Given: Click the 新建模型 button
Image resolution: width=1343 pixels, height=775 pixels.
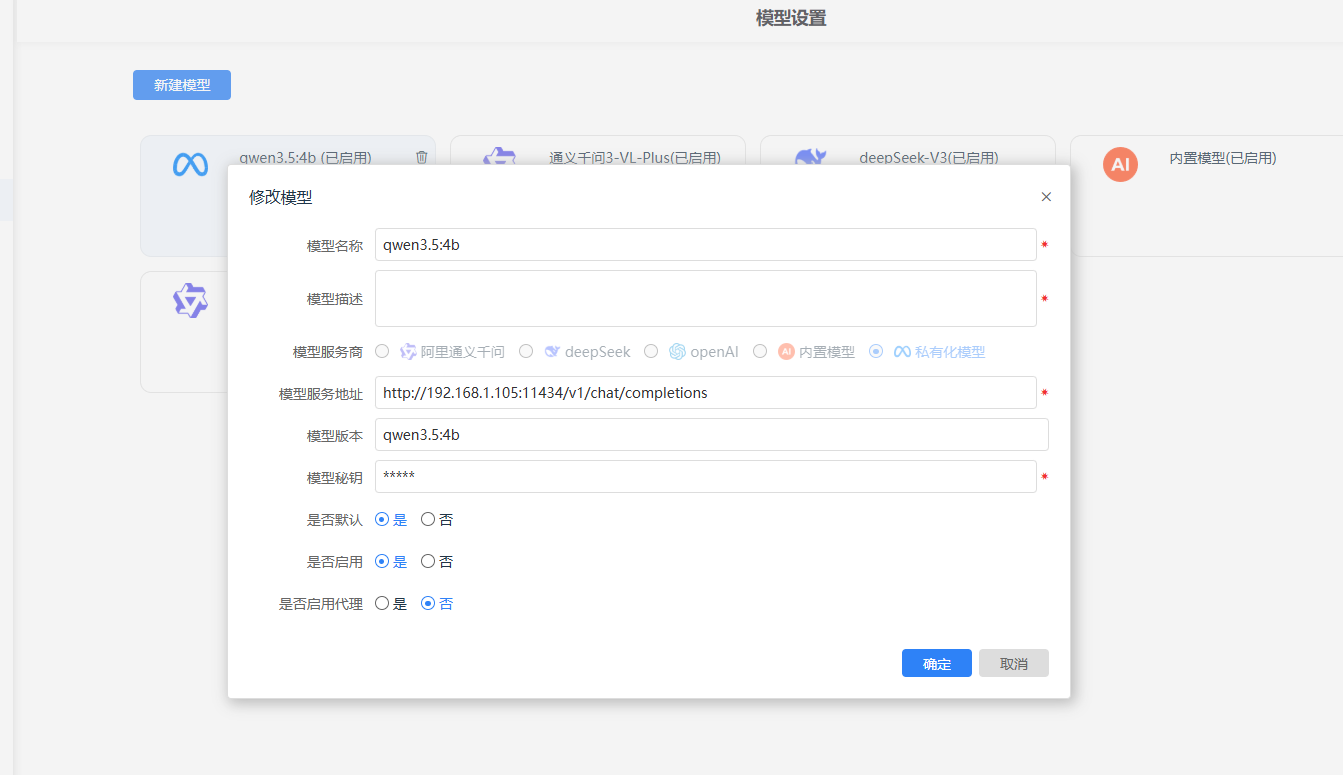Looking at the screenshot, I should coord(182,85).
